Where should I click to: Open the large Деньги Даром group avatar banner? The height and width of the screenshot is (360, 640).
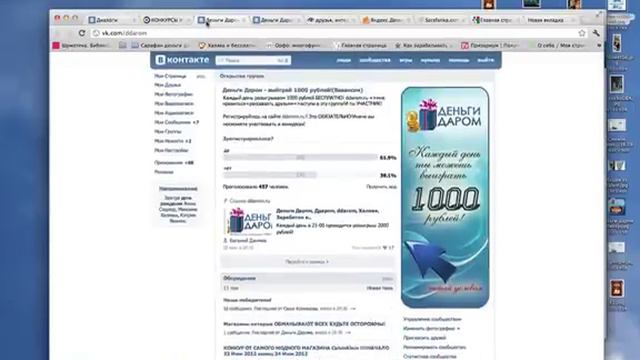(445, 198)
